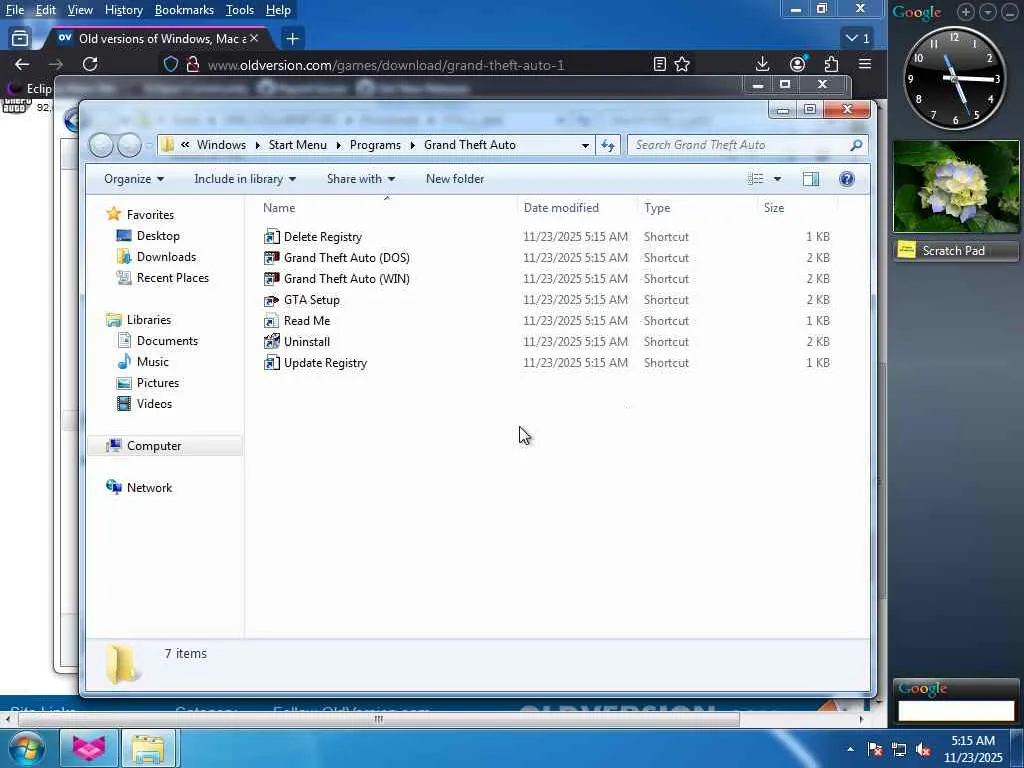Expand the address bar history dropdown
This screenshot has width=1024, height=768.
pyautogui.click(x=585, y=145)
